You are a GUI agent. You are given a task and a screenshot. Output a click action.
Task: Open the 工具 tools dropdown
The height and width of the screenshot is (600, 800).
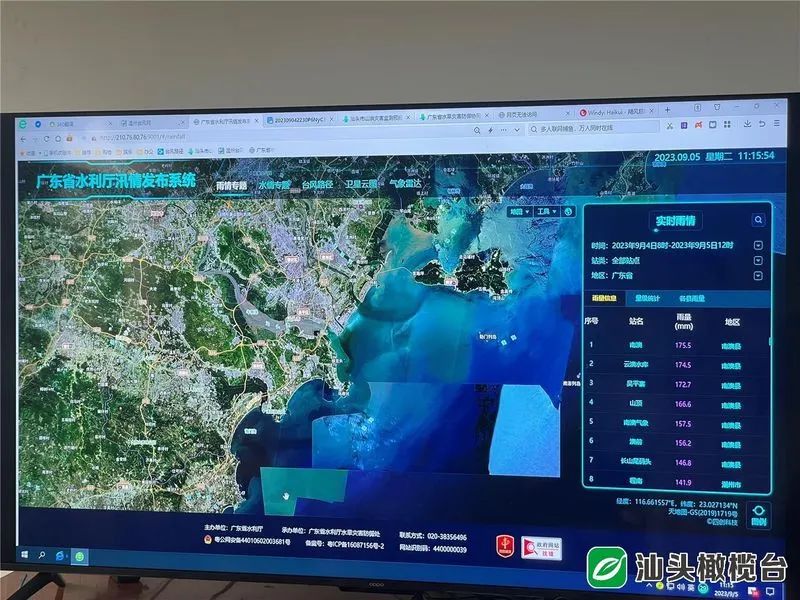point(545,211)
